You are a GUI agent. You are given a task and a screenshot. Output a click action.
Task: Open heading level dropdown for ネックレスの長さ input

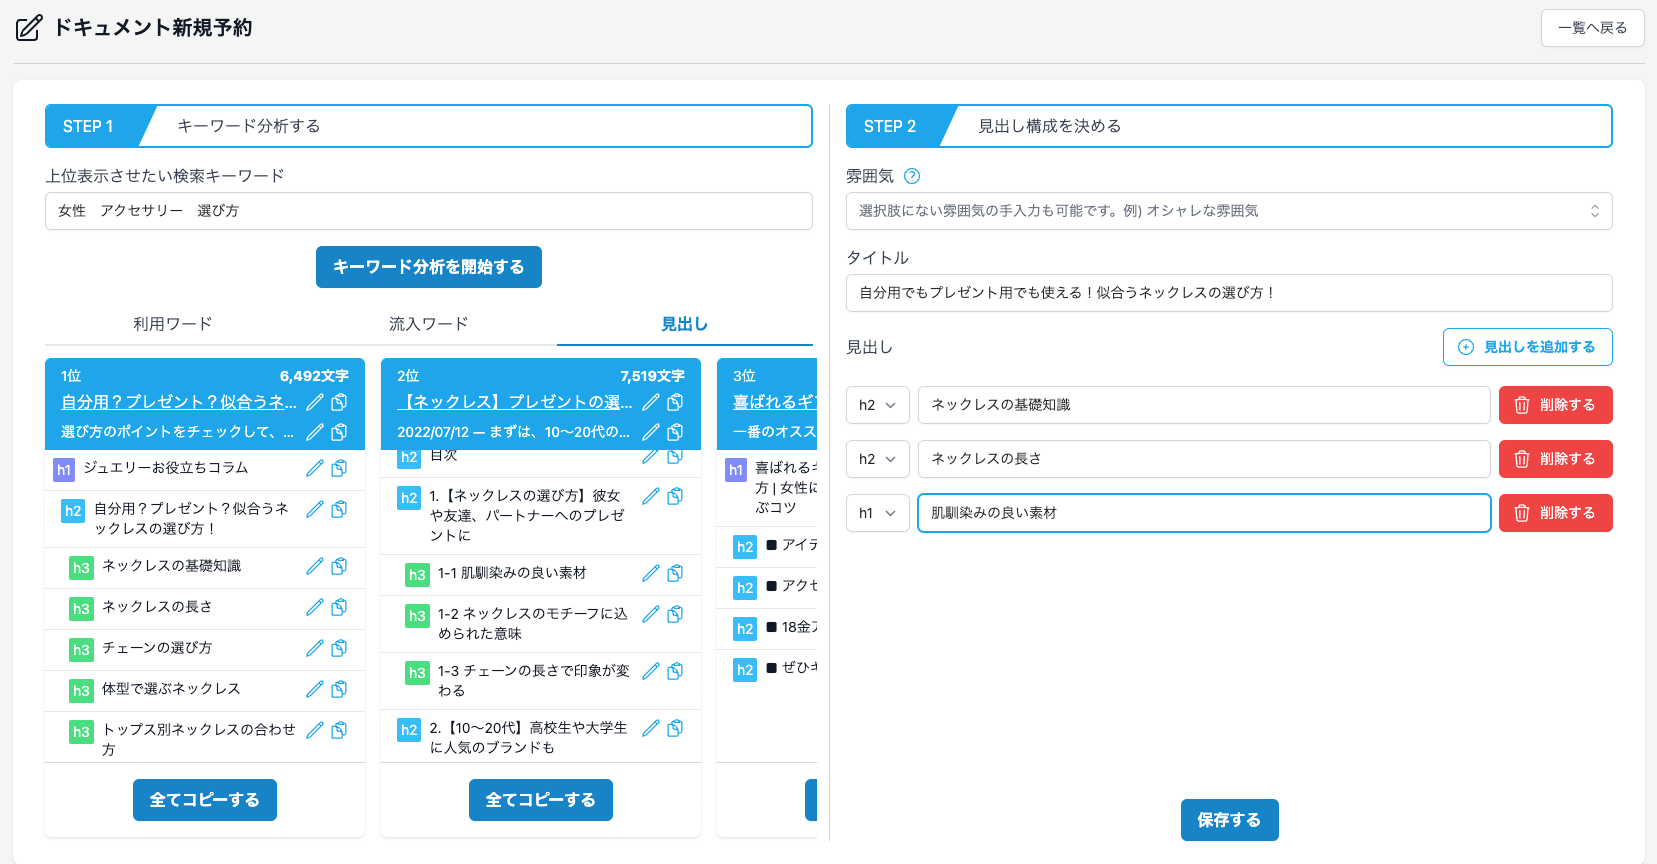[878, 459]
